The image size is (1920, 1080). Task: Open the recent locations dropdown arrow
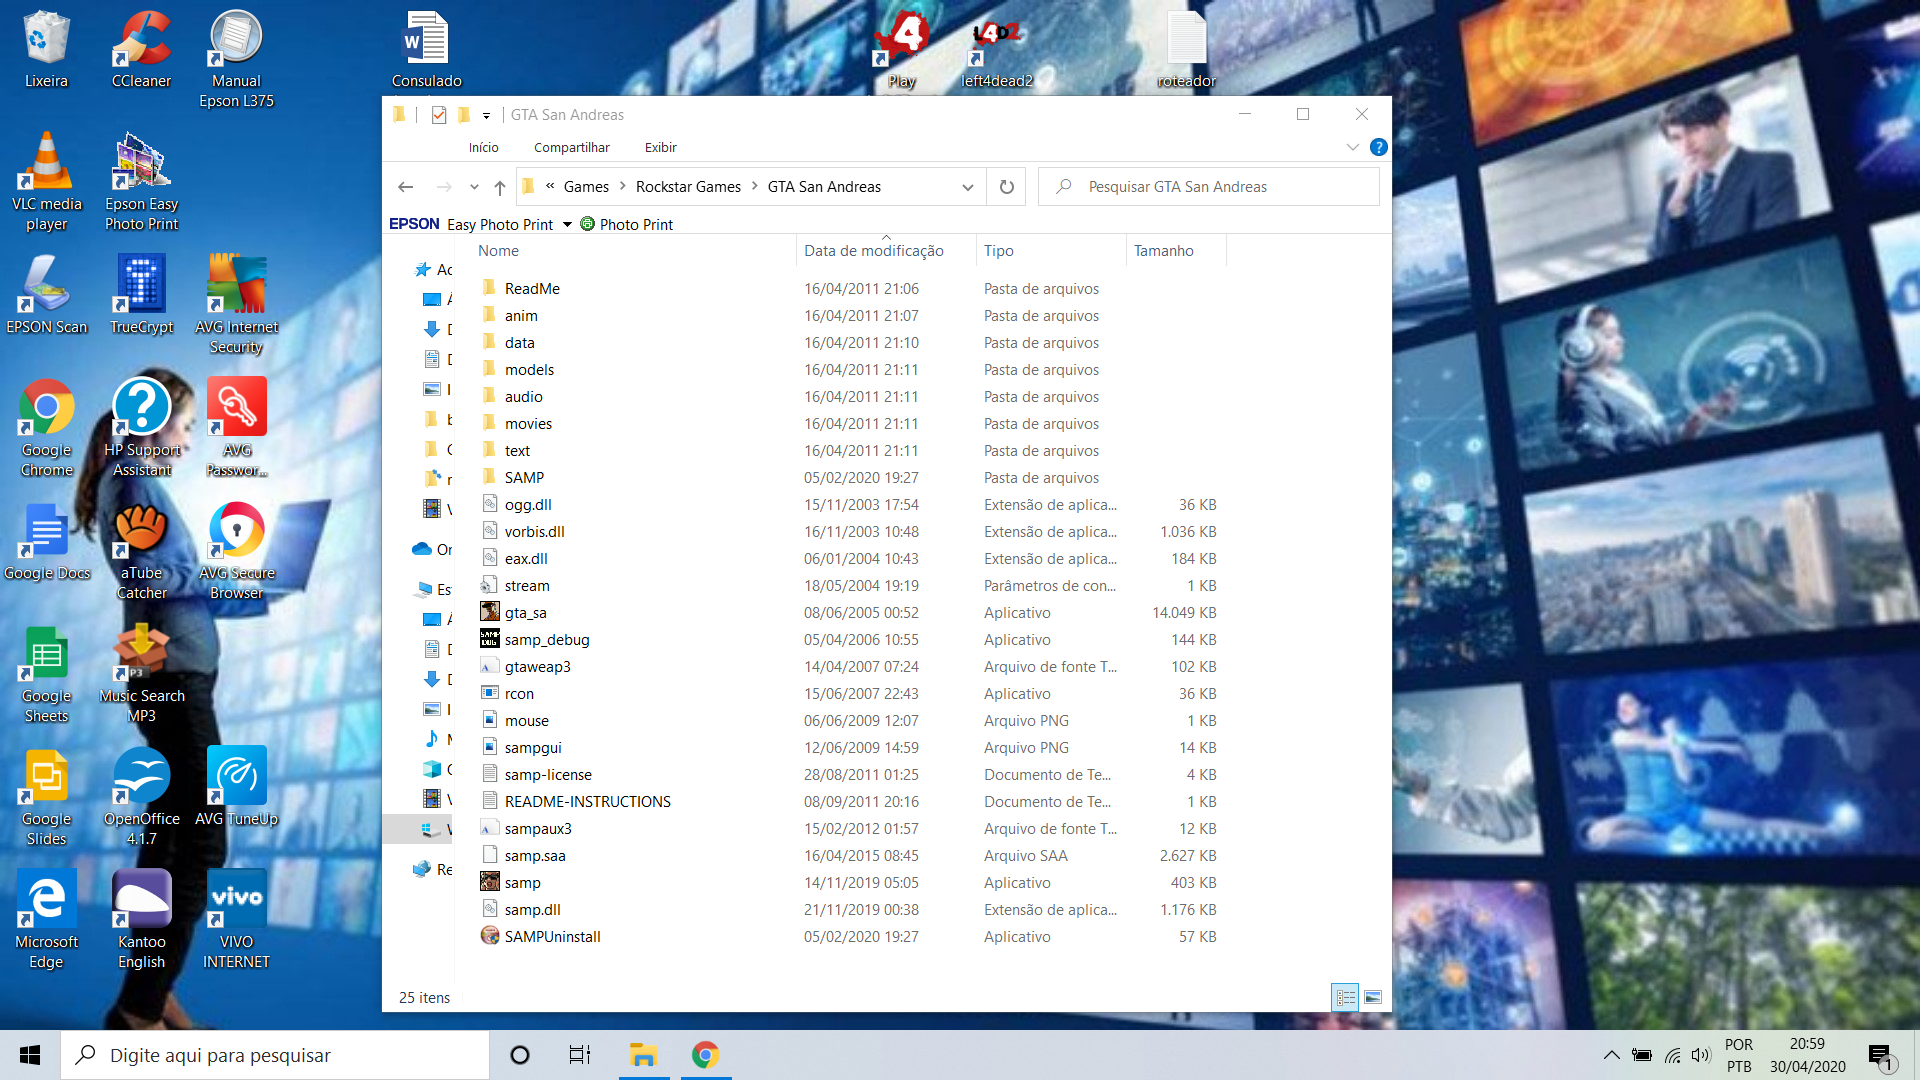point(474,187)
